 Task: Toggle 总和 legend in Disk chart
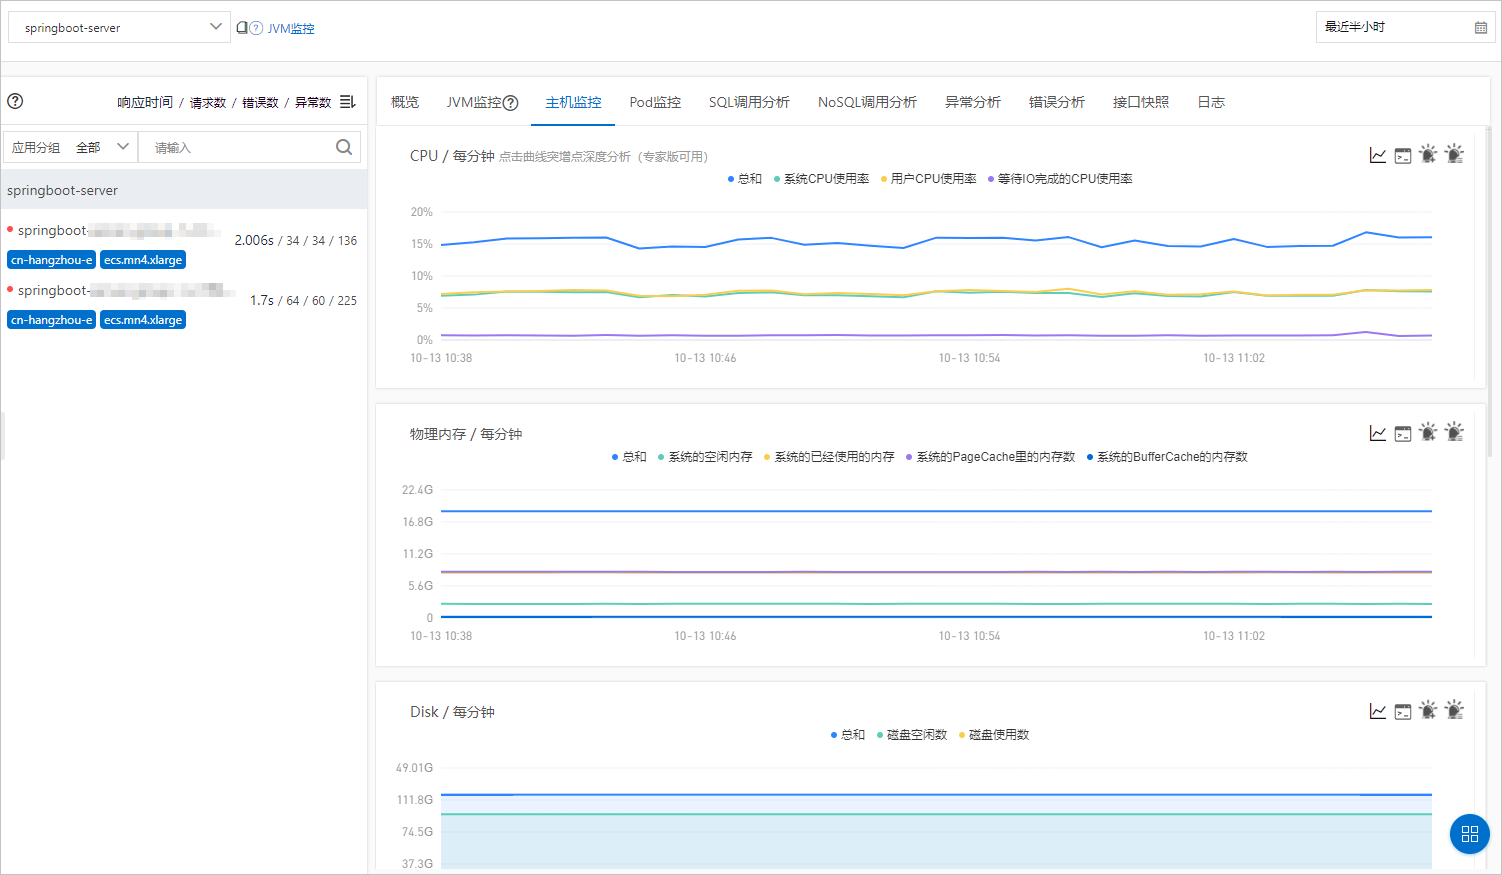[848, 735]
